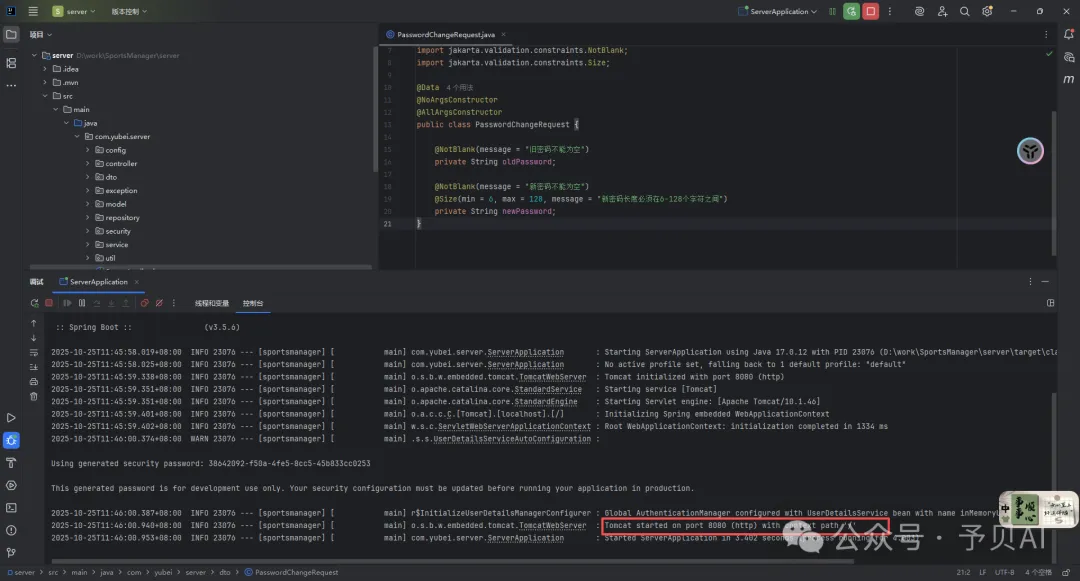The width and height of the screenshot is (1080, 581).
Task: Switch to 线程和变量 threads tab
Action: click(x=211, y=303)
